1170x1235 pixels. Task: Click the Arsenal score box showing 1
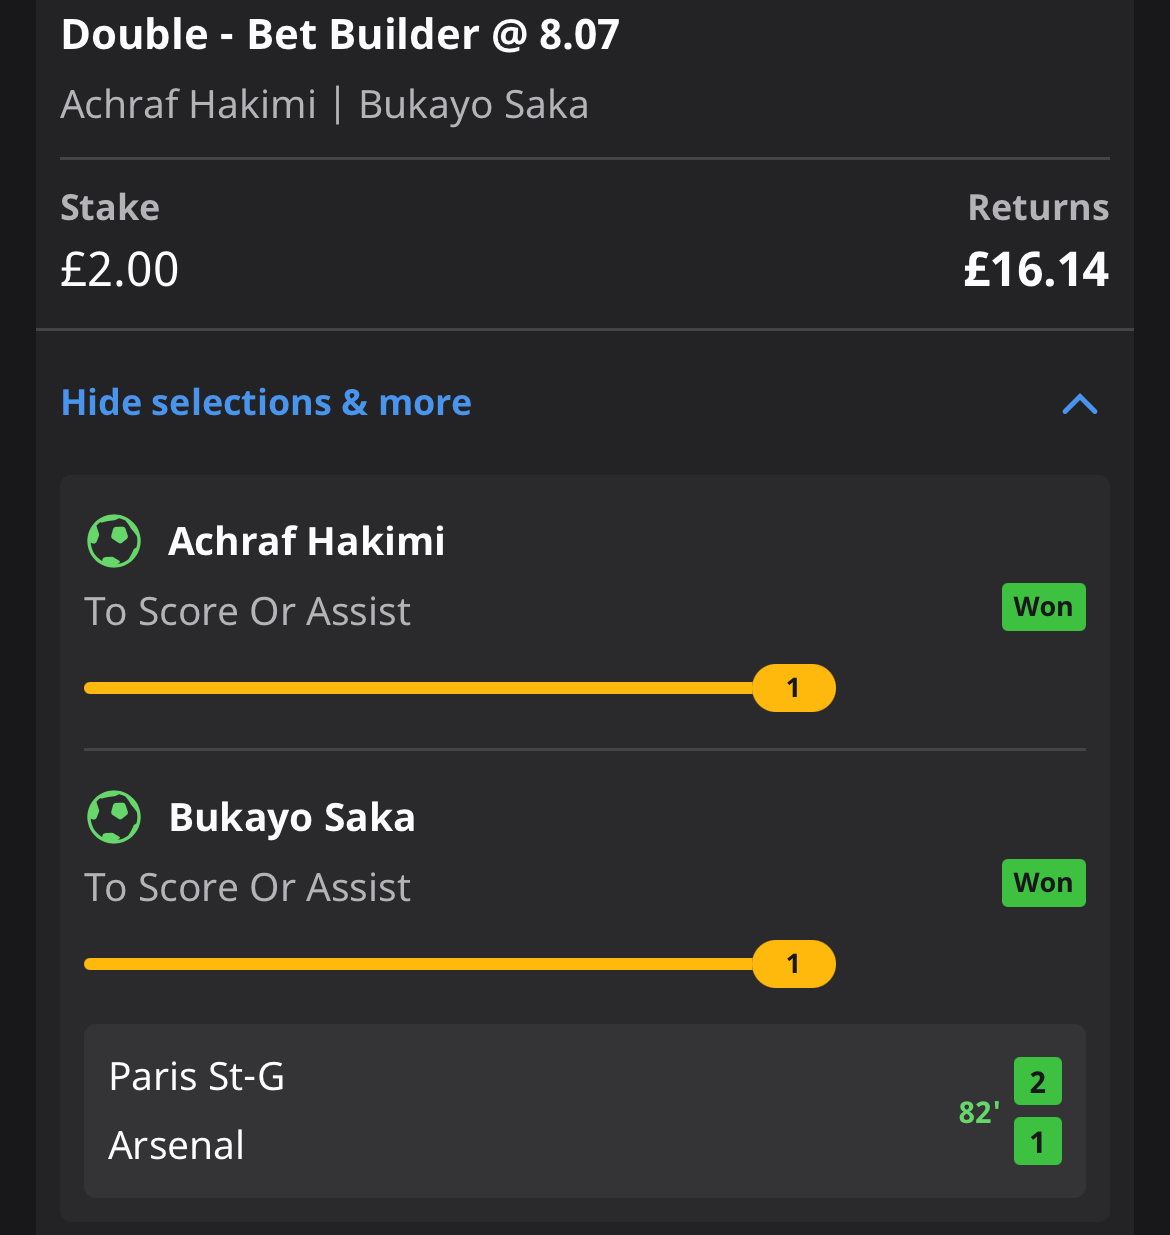[x=1038, y=1142]
